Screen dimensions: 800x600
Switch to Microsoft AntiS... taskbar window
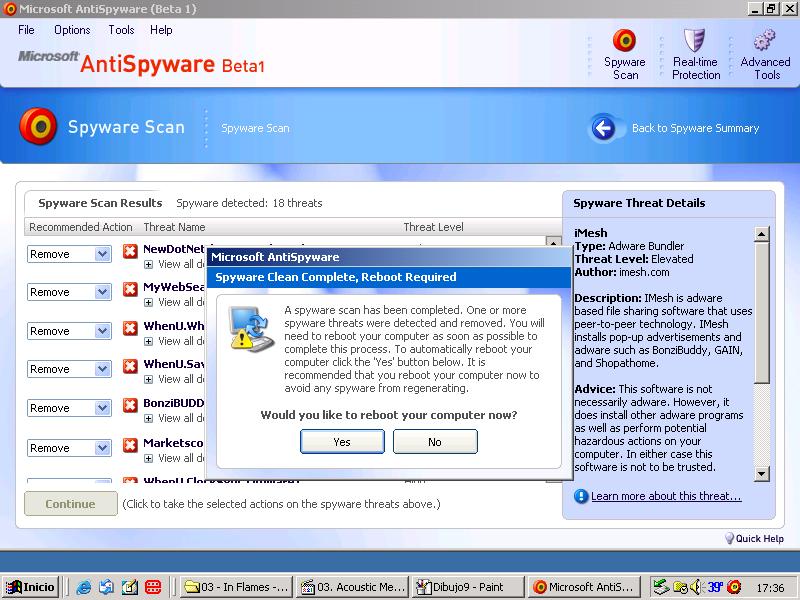[x=585, y=587]
